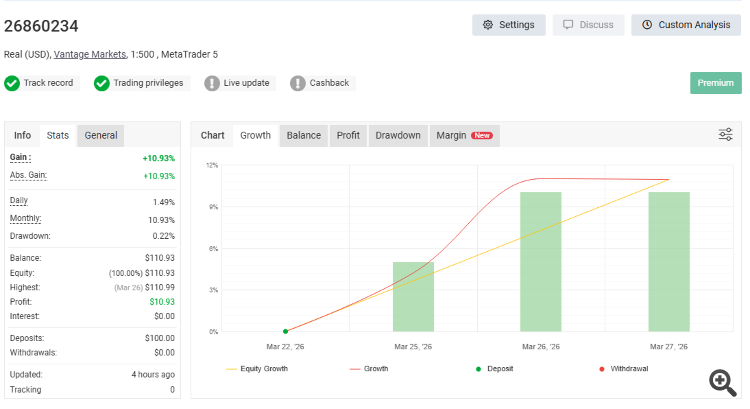This screenshot has height=409, width=750.
Task: Toggle the Equity Growth legend series
Action: (x=259, y=369)
